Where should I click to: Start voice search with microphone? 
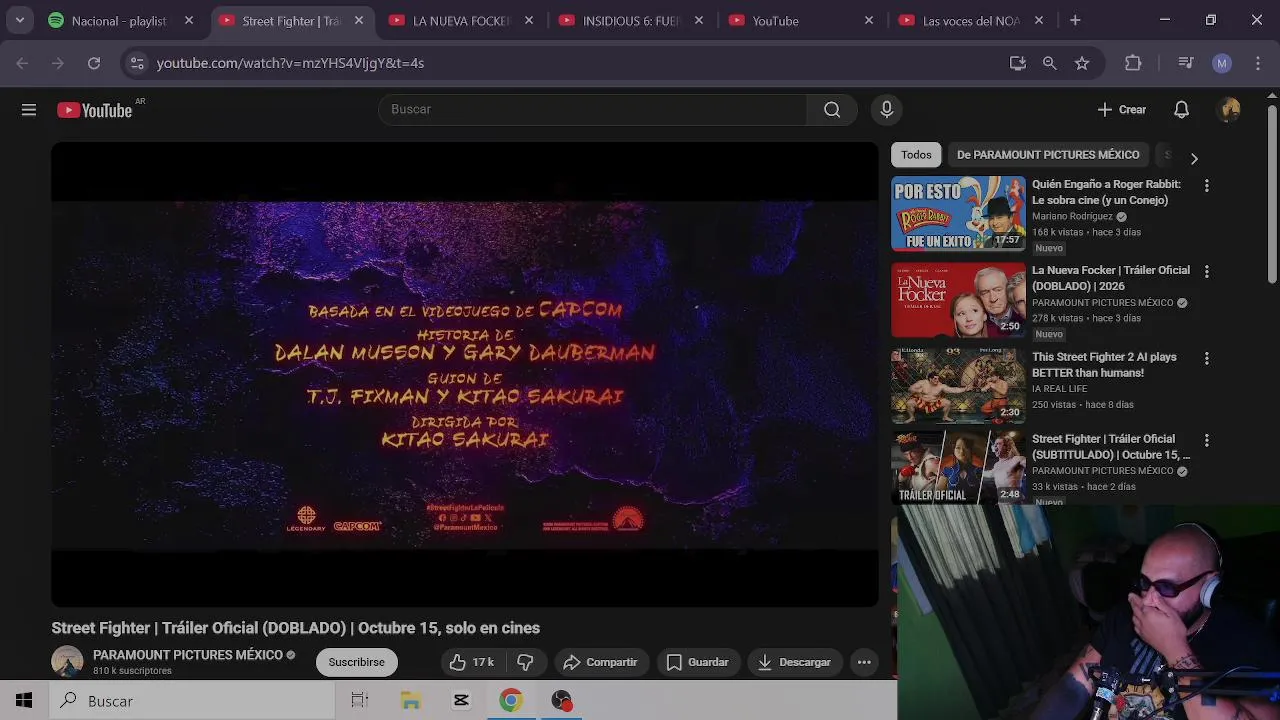click(x=887, y=110)
